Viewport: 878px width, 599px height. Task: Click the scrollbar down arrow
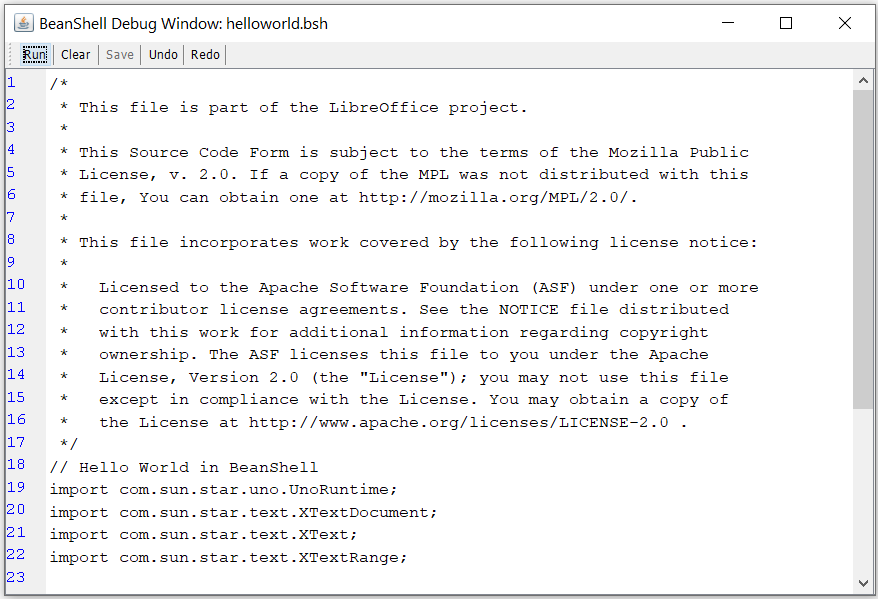pos(864,582)
